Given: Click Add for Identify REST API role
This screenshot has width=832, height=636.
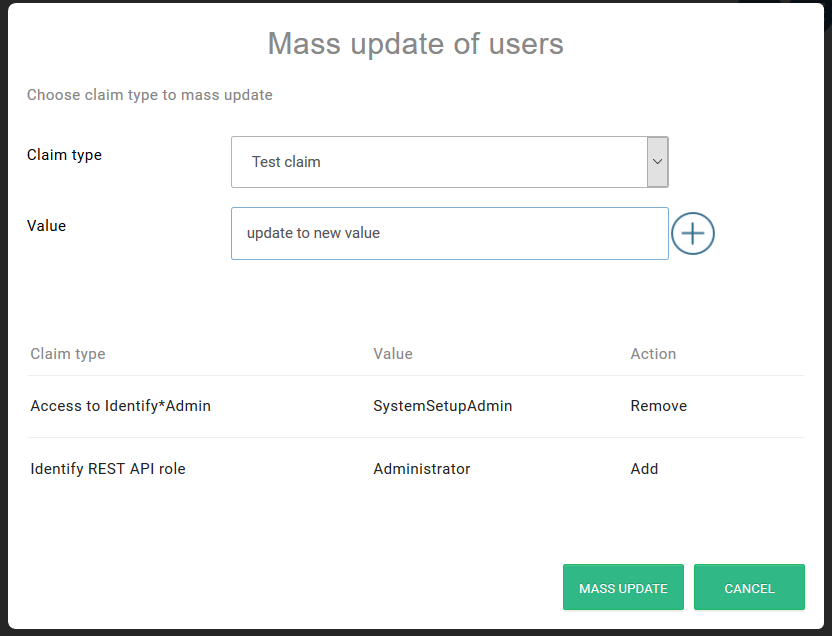Looking at the screenshot, I should [x=644, y=469].
